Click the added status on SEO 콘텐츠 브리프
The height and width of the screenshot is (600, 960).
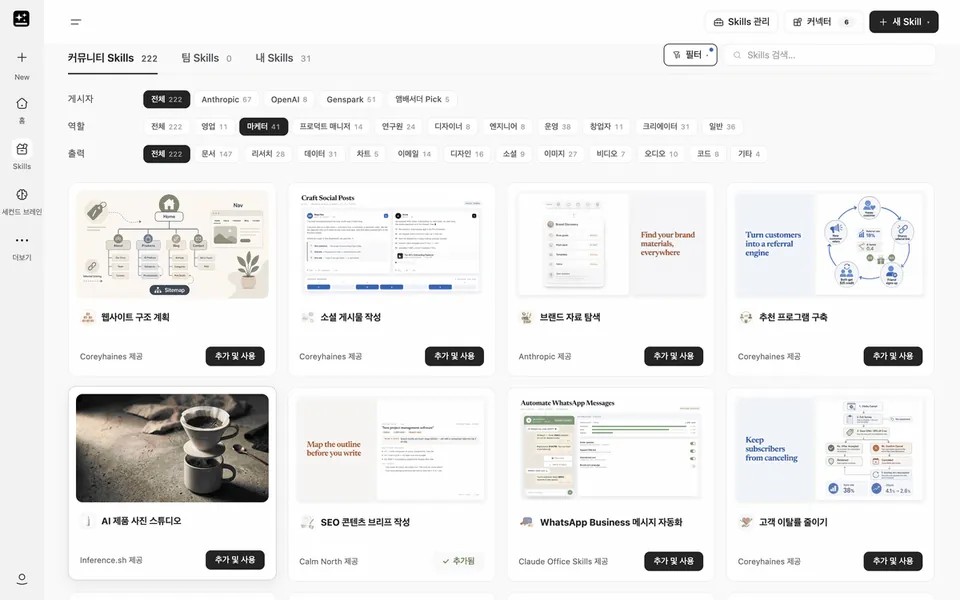pyautogui.click(x=459, y=561)
